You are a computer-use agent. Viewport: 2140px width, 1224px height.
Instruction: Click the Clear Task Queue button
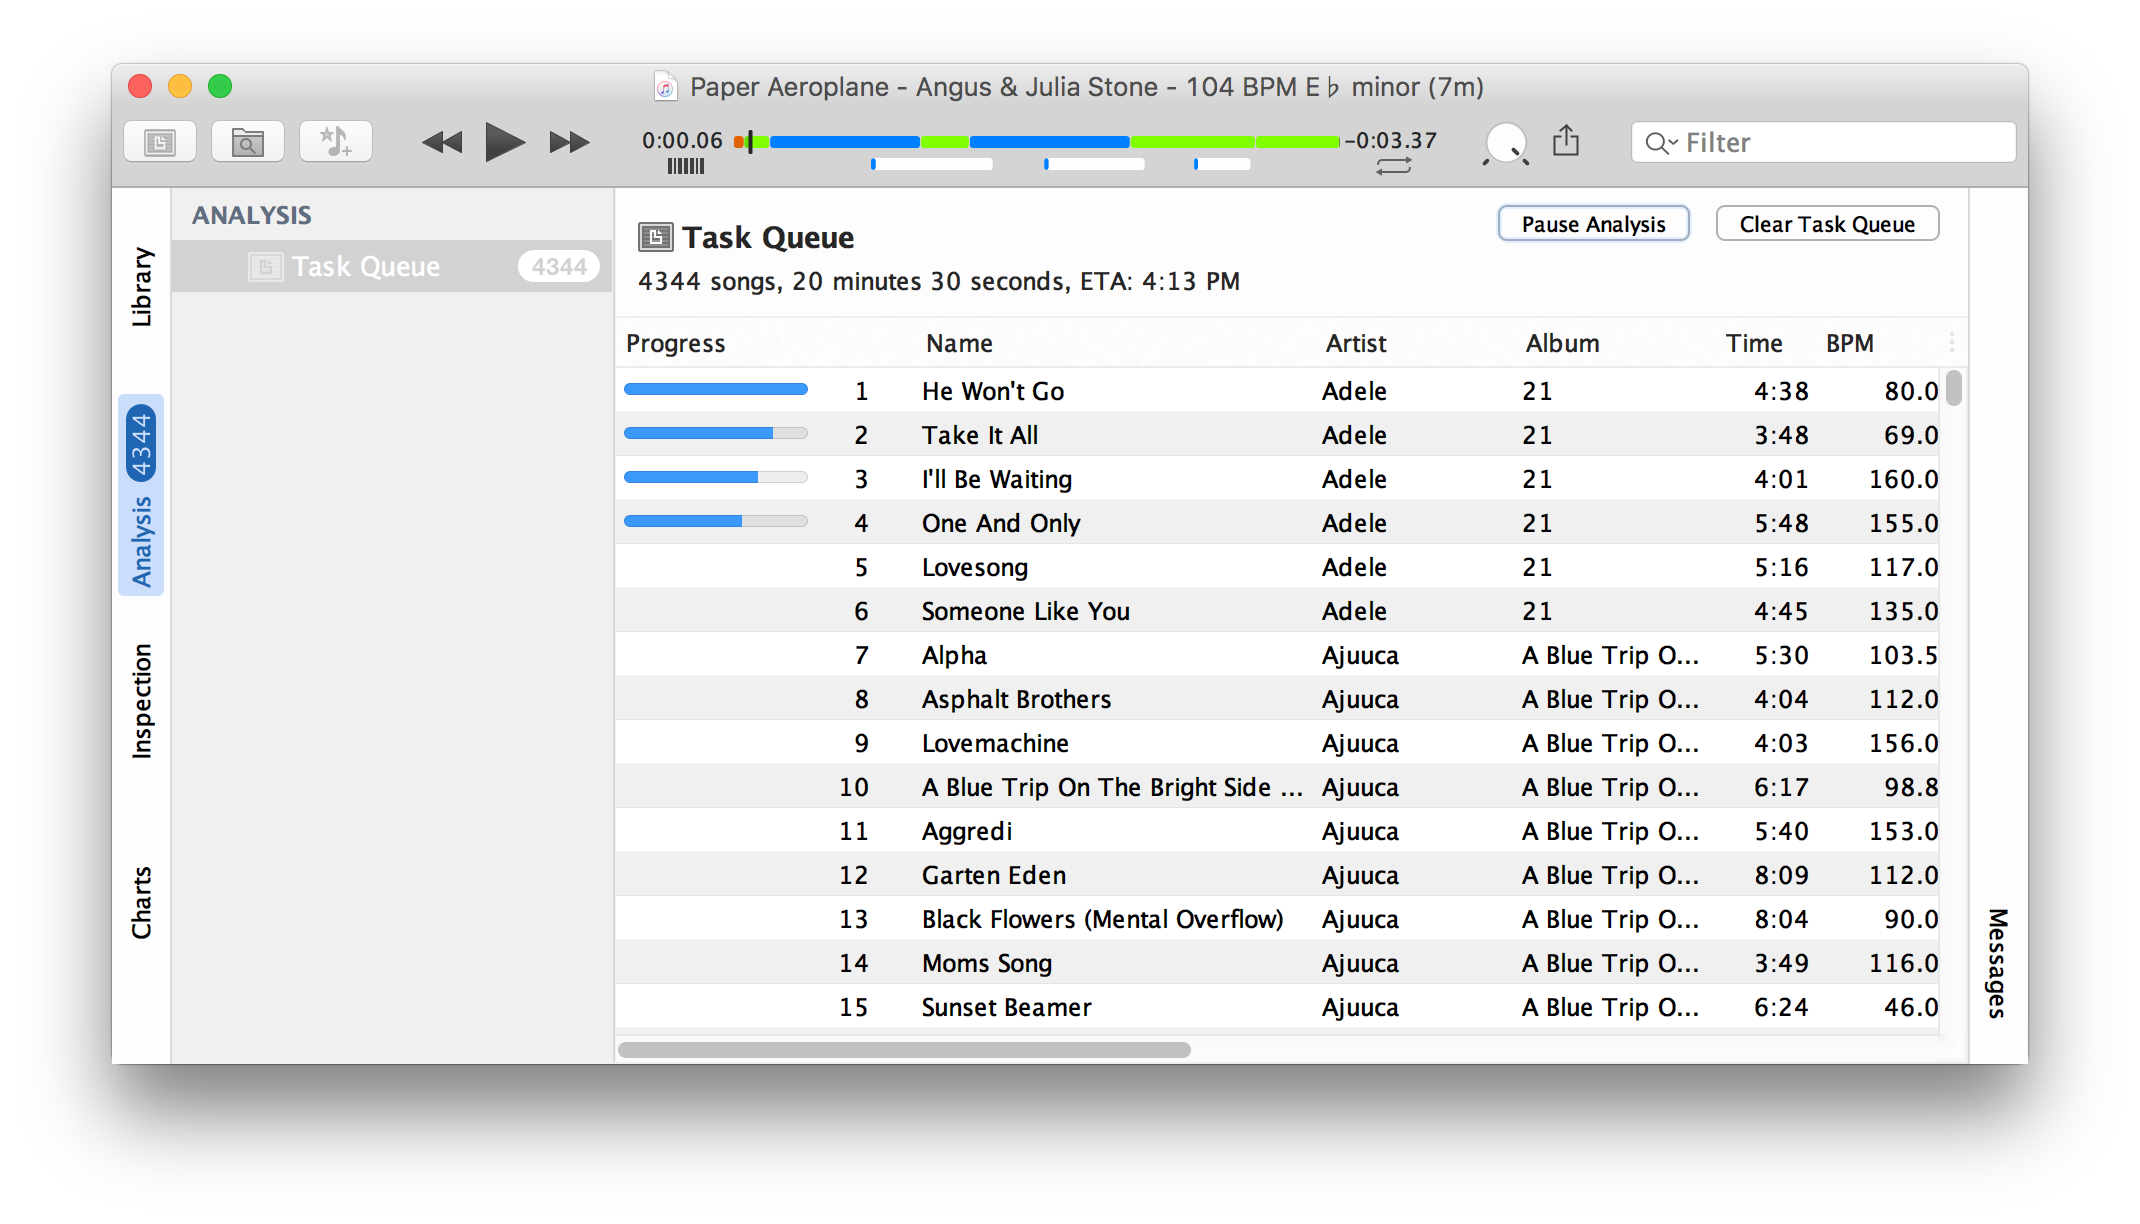(1827, 222)
